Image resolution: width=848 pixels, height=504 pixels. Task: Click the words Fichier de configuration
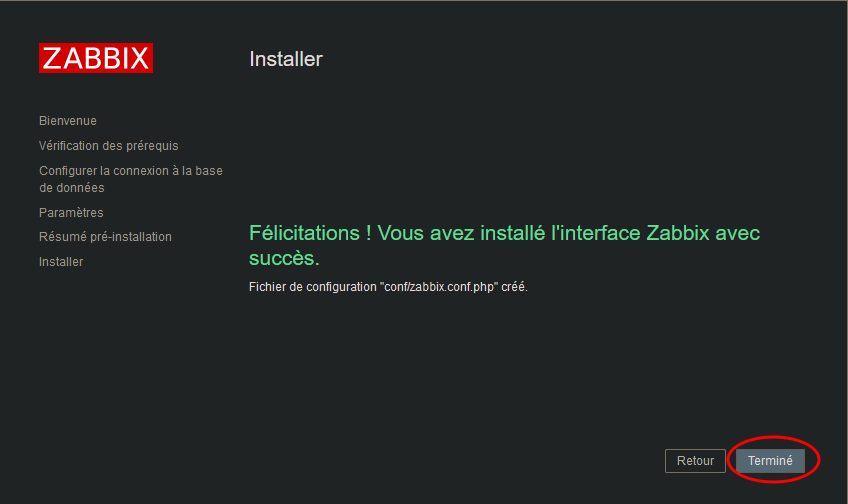point(313,287)
